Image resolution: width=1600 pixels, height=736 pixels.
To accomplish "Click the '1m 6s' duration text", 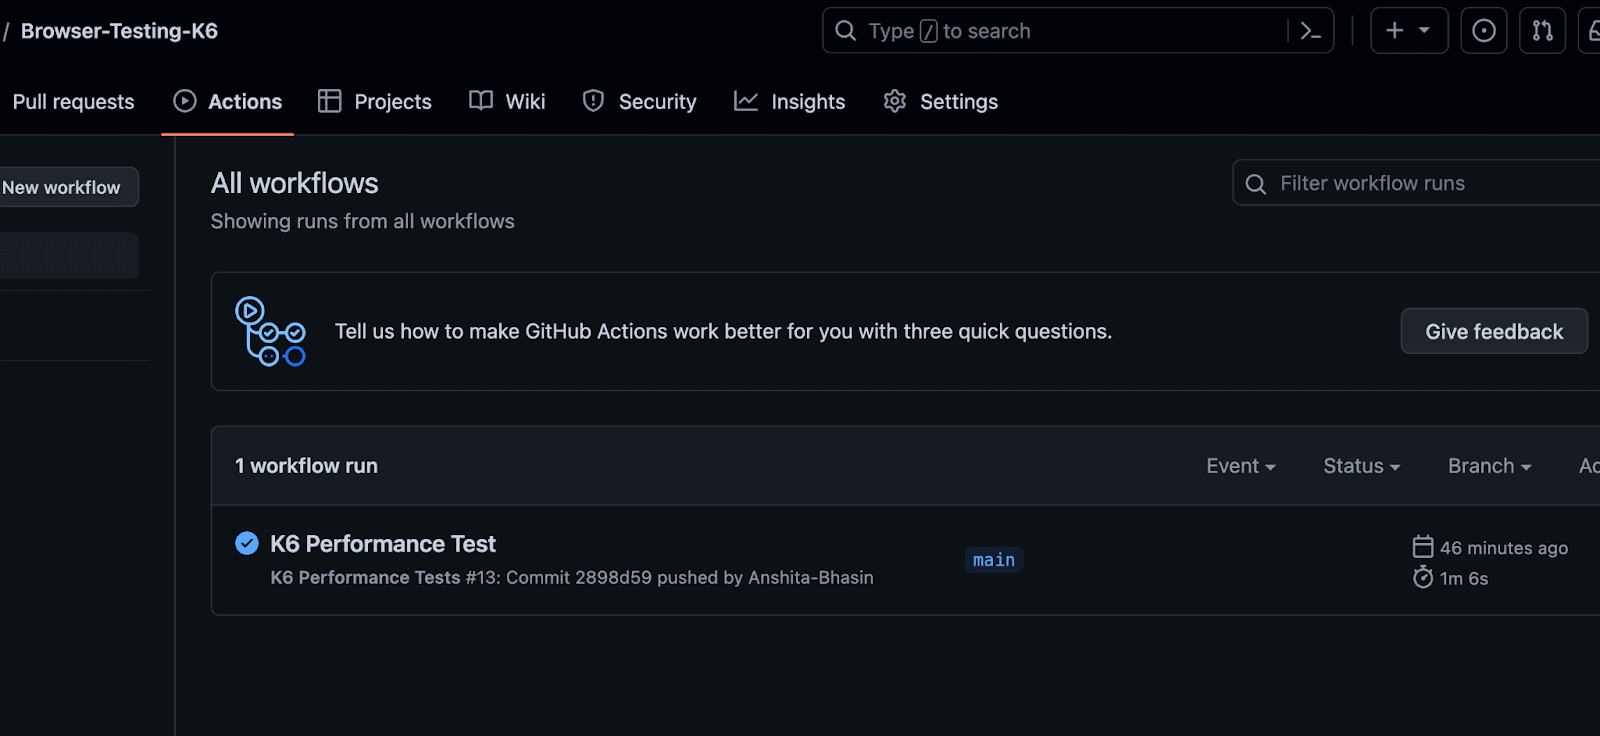I will pos(1464,578).
